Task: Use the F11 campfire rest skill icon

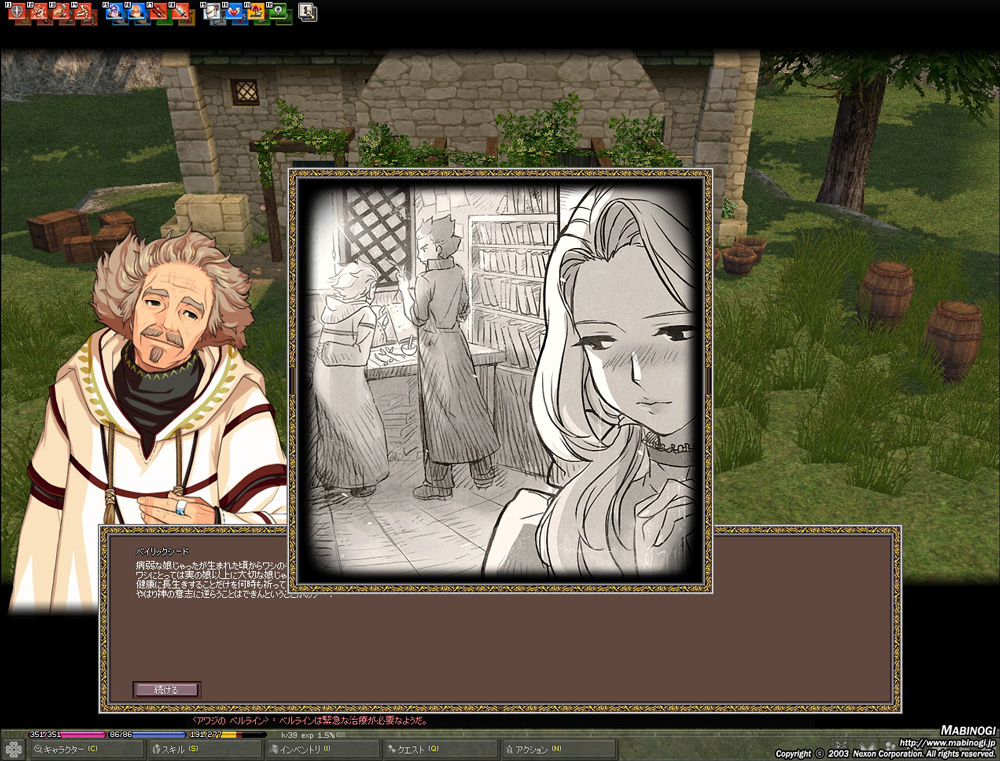Action: pos(256,11)
